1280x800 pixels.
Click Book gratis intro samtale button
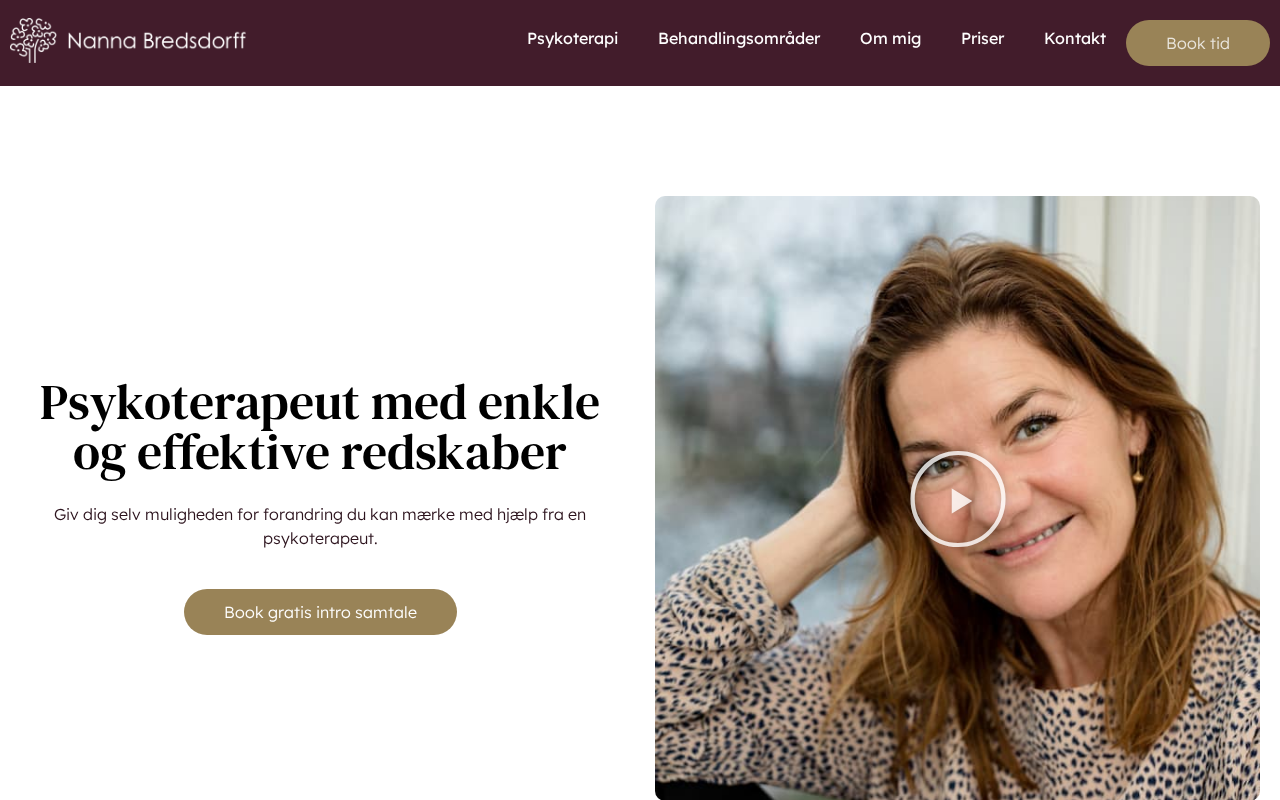coord(320,612)
